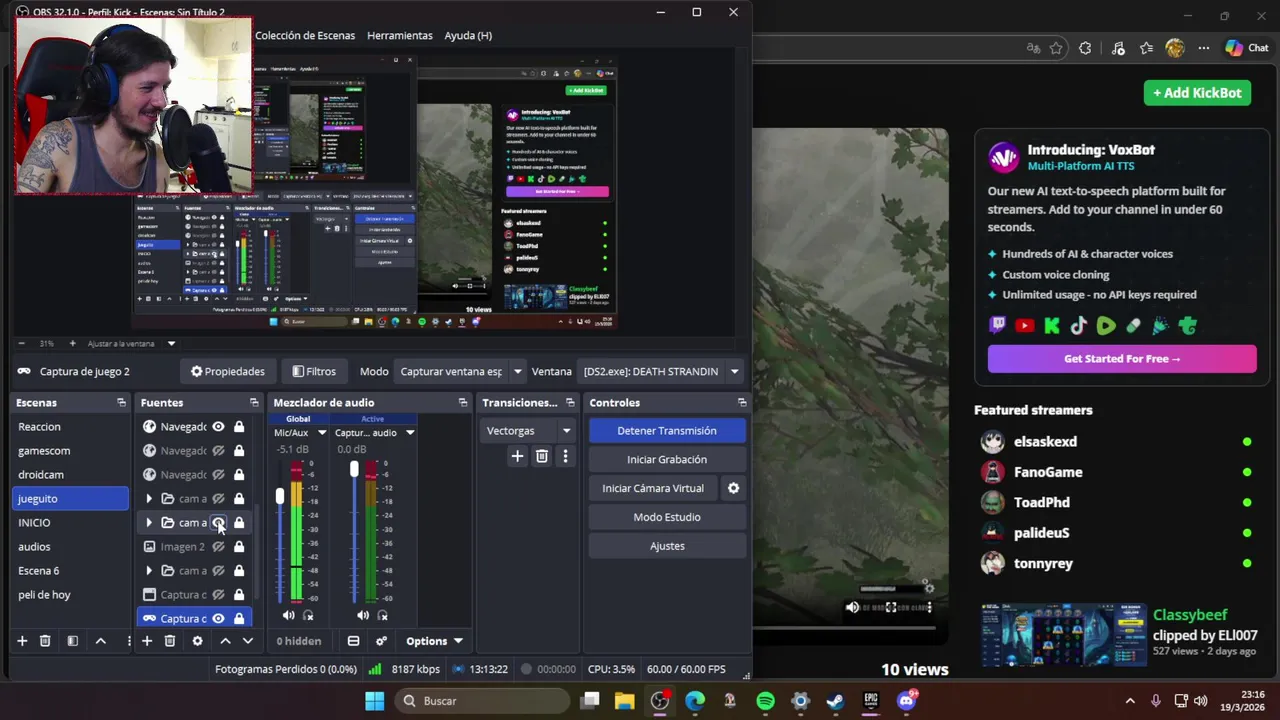This screenshot has height=720, width=1280.
Task: Switch the audio mixer to Active
Action: pyautogui.click(x=372, y=419)
